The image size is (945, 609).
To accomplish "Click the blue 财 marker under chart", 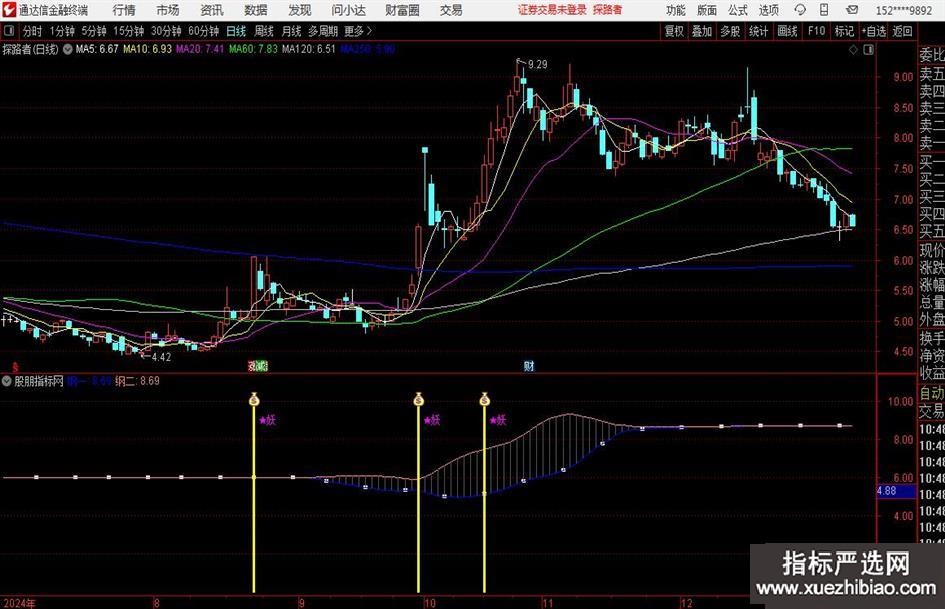I will 529,365.
